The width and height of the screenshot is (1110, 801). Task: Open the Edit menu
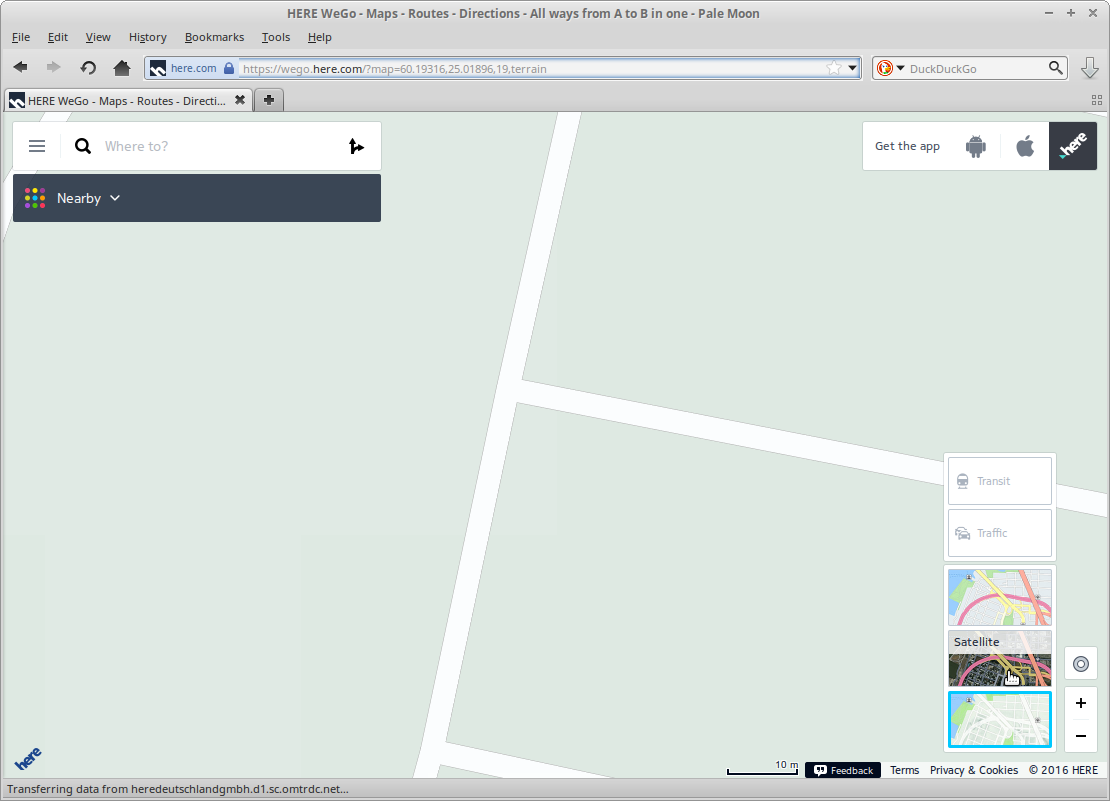coord(57,37)
